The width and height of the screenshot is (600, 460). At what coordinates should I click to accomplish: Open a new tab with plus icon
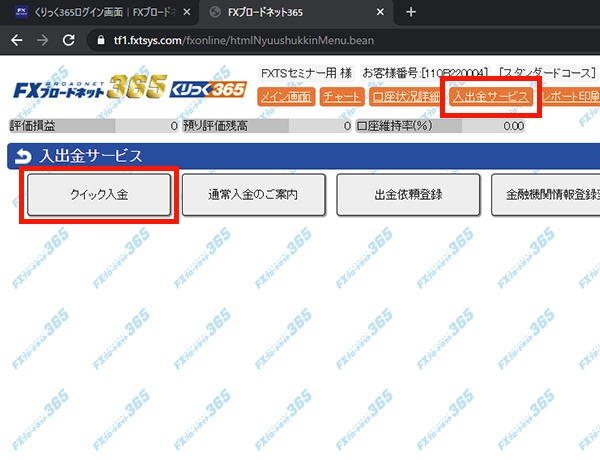click(x=410, y=11)
